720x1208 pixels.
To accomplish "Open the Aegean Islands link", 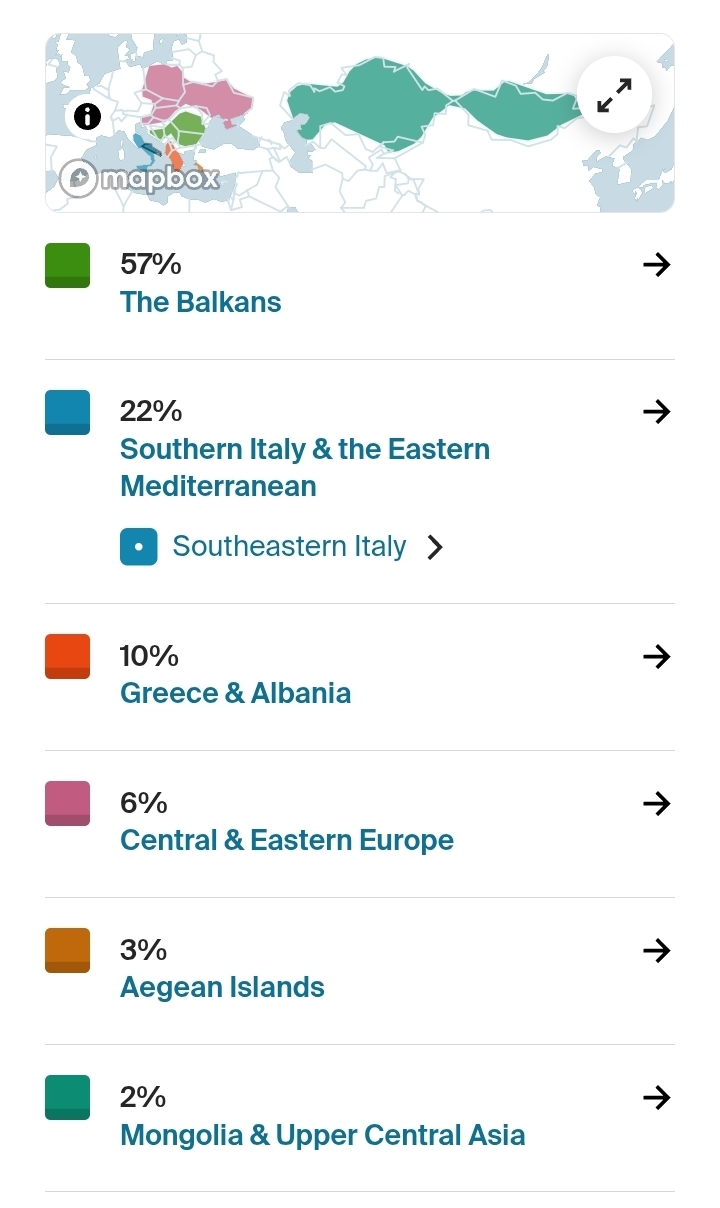I will pos(222,987).
